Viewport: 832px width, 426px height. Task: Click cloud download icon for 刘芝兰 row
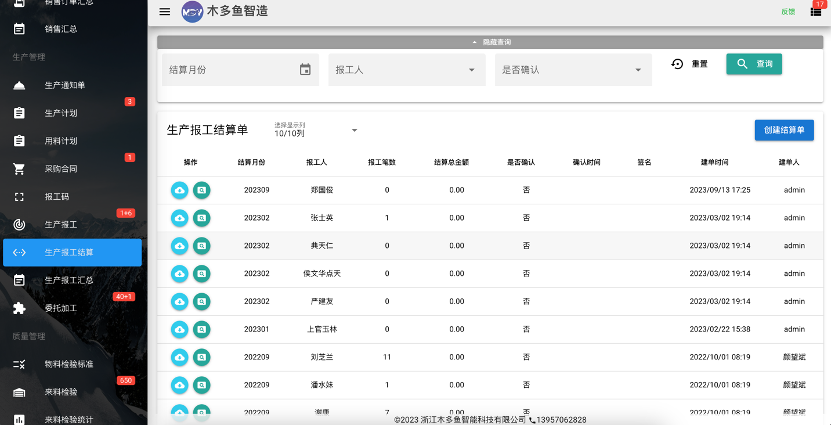click(180, 357)
